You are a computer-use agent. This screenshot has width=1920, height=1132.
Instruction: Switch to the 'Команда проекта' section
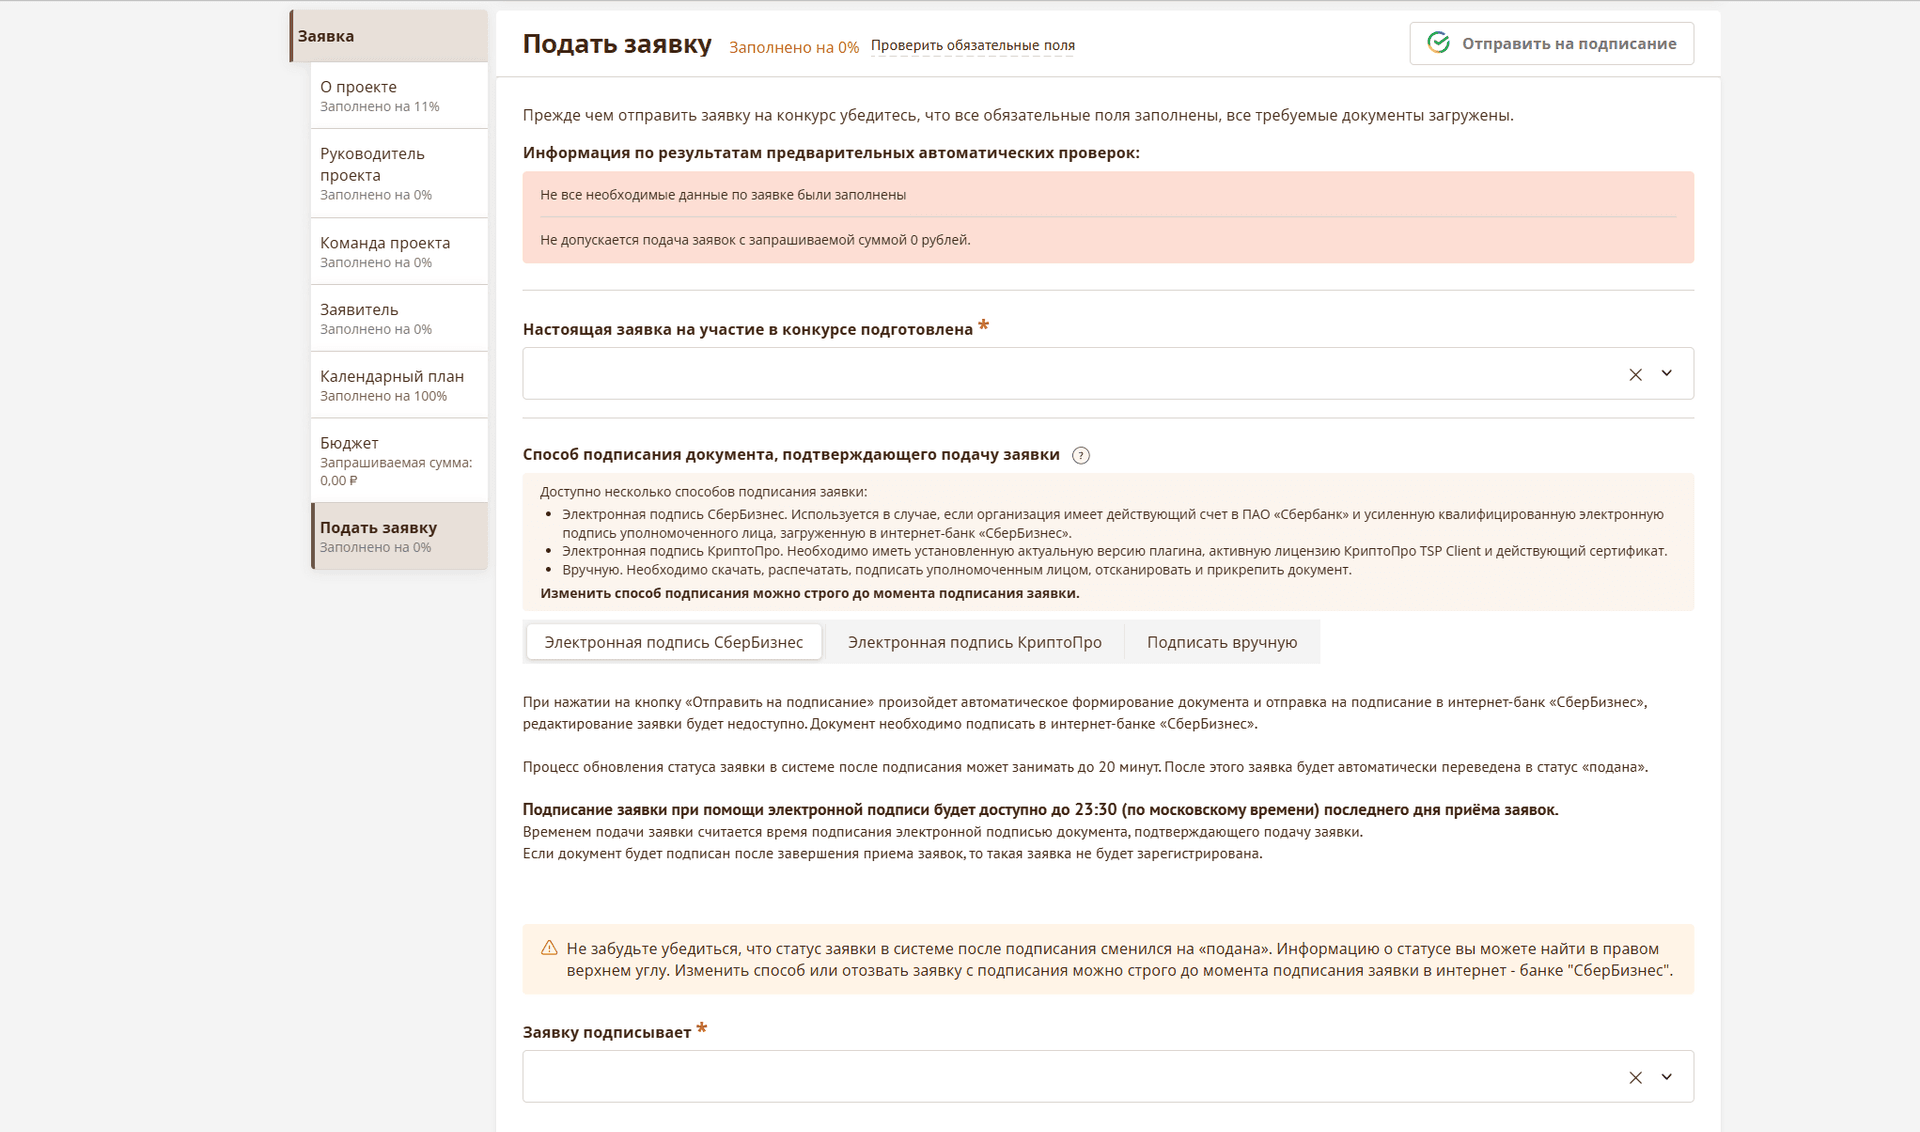point(398,252)
